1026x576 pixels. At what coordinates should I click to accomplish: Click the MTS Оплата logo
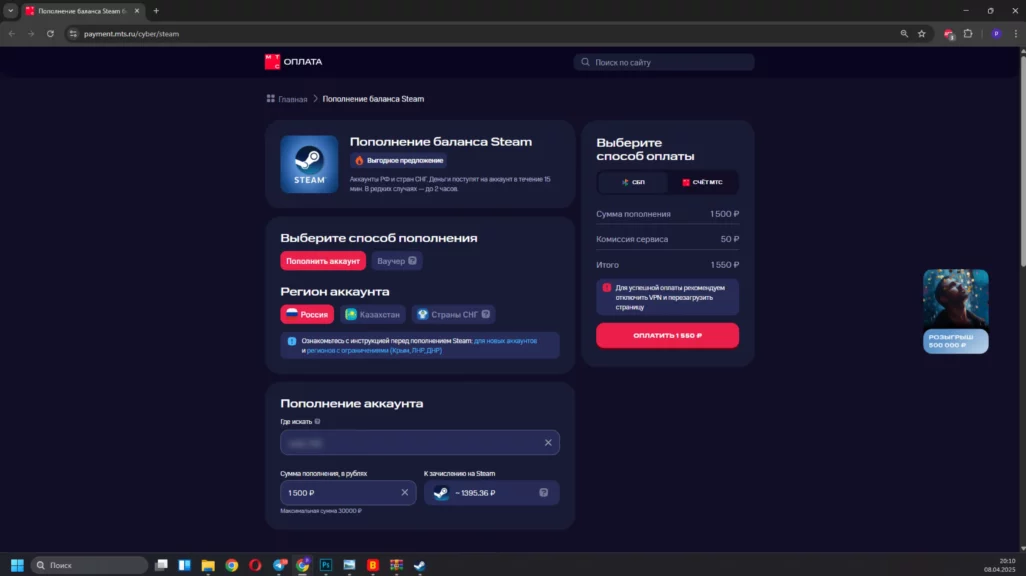click(x=293, y=62)
